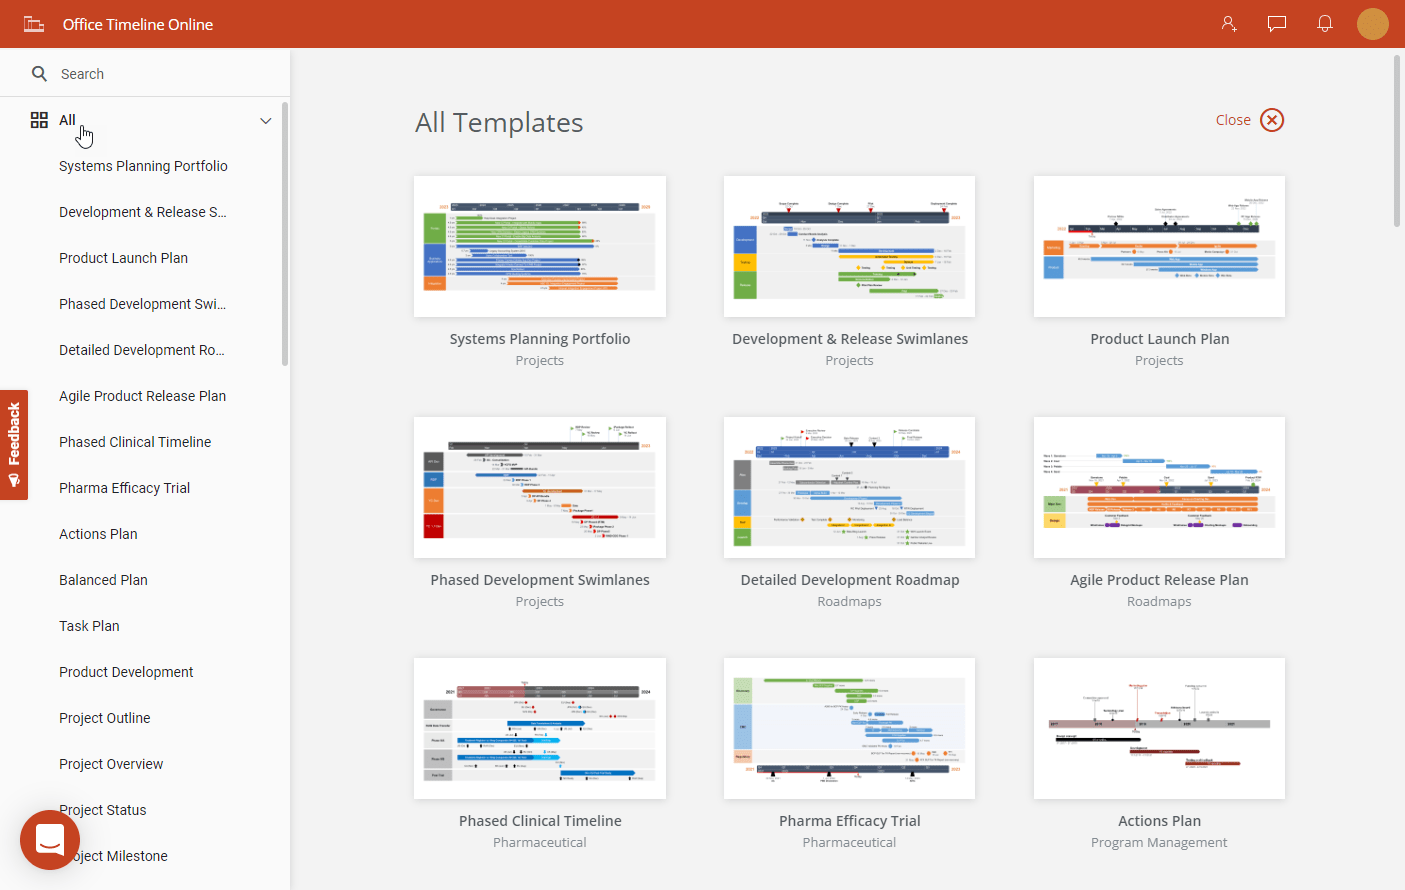Open Actions Plan template thumbnail
This screenshot has height=890, width=1405.
click(1159, 729)
